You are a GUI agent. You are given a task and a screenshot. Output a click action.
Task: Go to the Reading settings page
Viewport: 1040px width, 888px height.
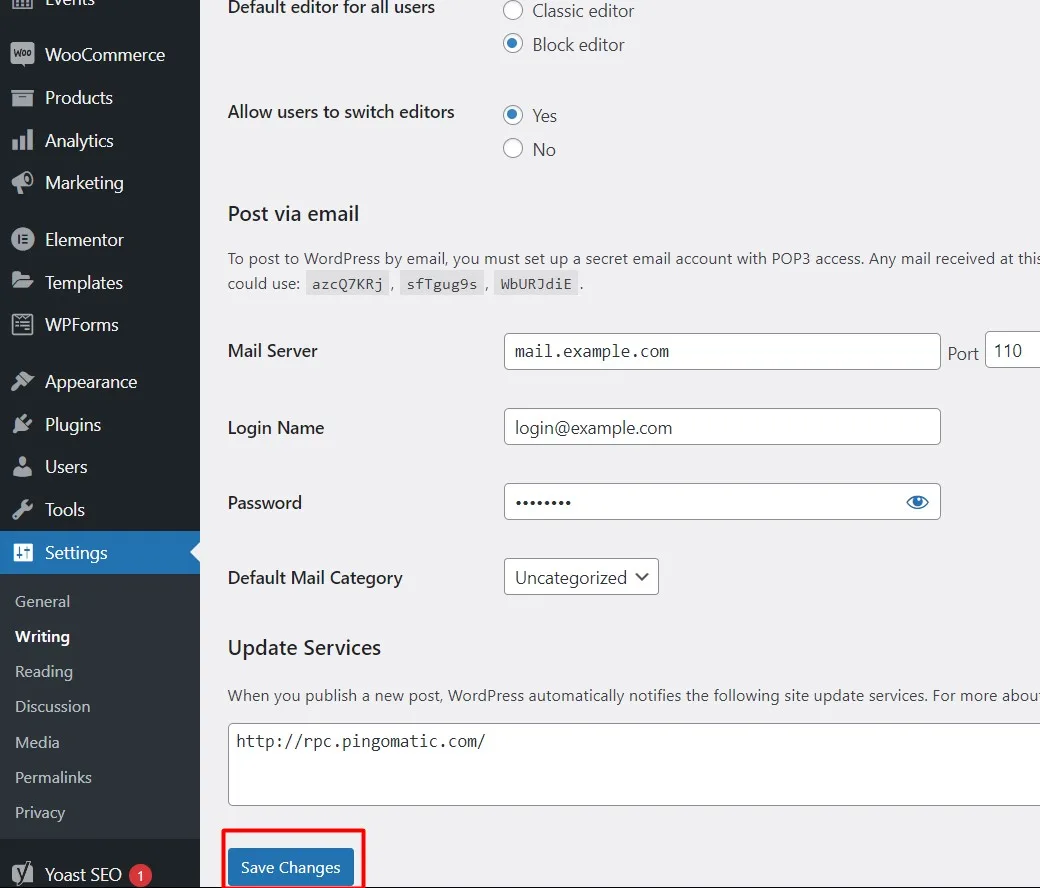pyautogui.click(x=44, y=672)
